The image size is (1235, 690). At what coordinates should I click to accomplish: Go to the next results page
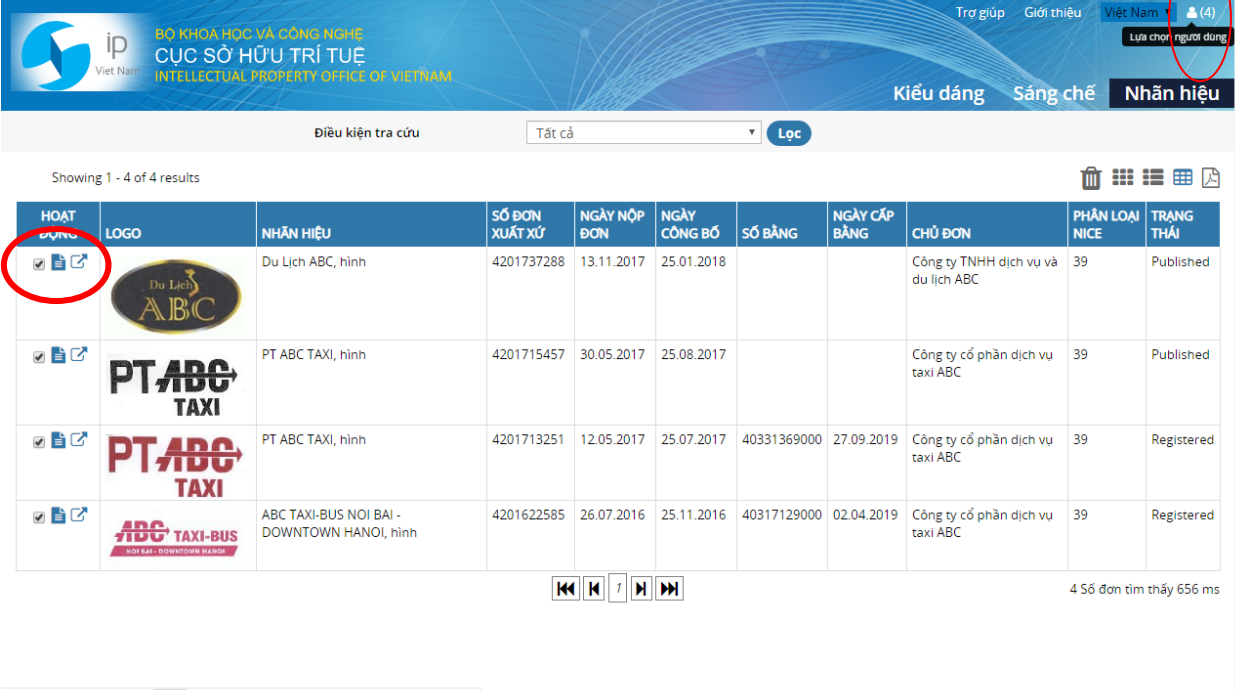pos(641,589)
